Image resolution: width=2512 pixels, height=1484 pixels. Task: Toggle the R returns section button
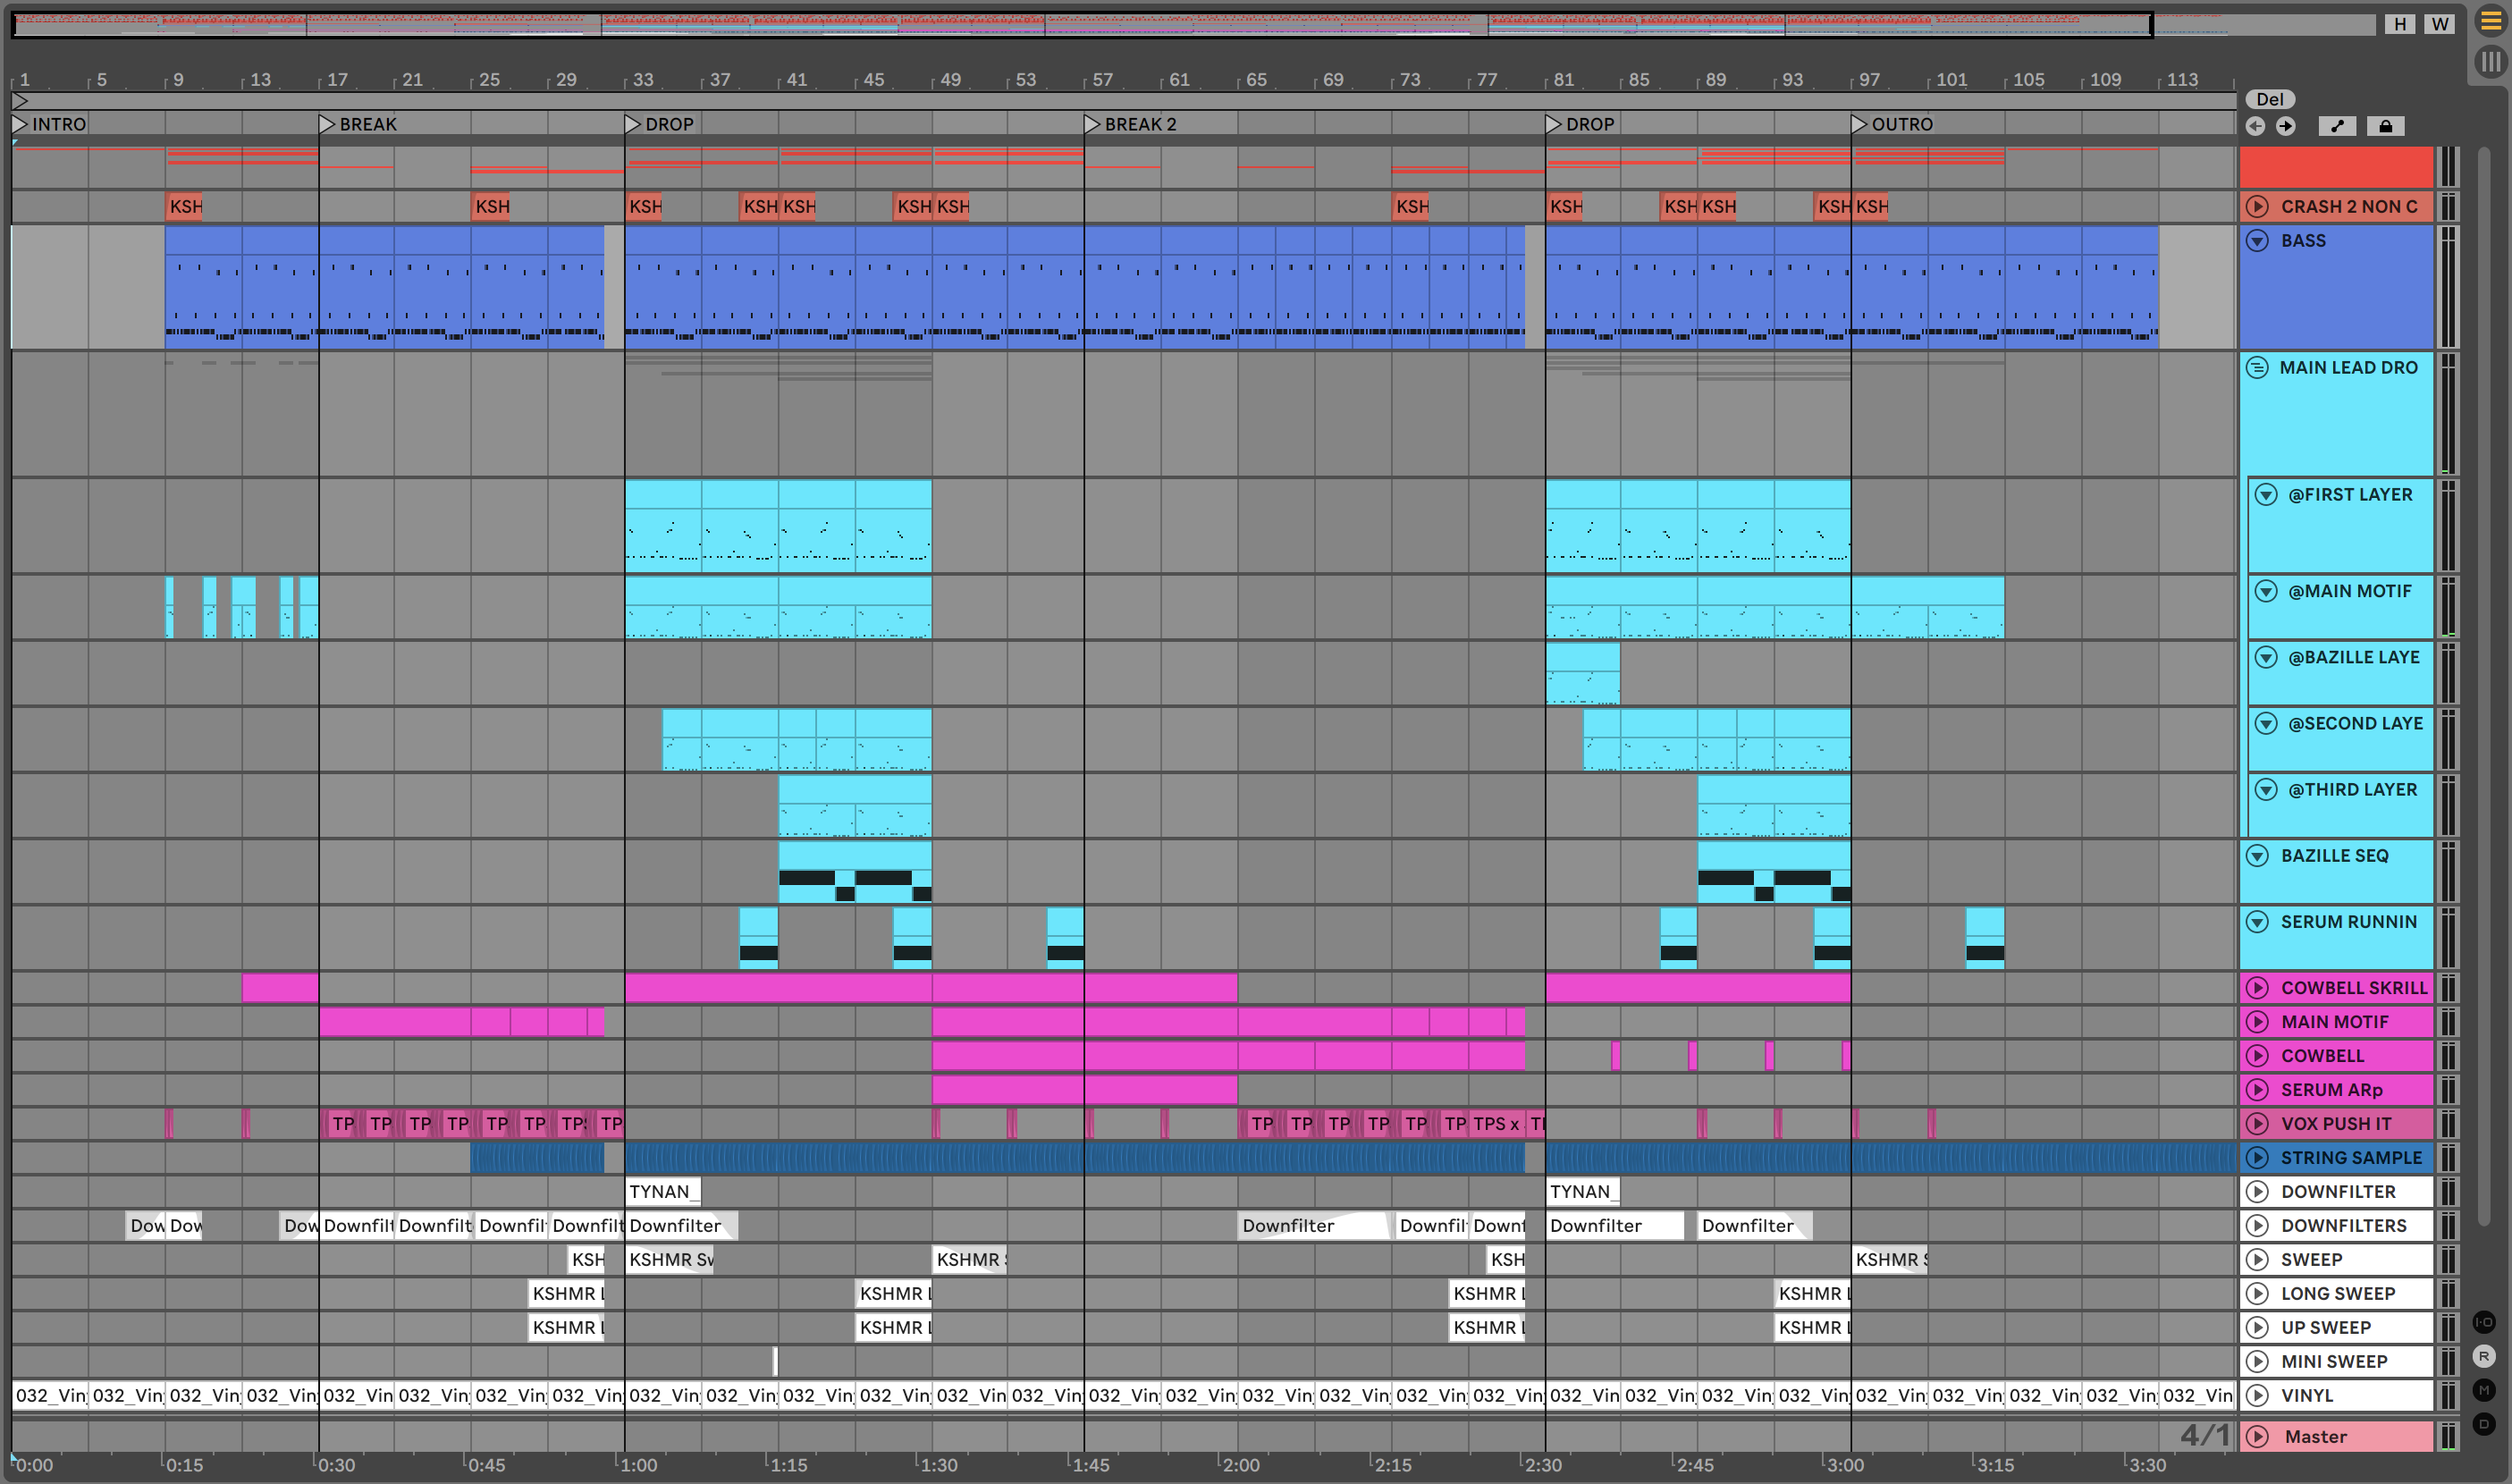[x=2484, y=1356]
